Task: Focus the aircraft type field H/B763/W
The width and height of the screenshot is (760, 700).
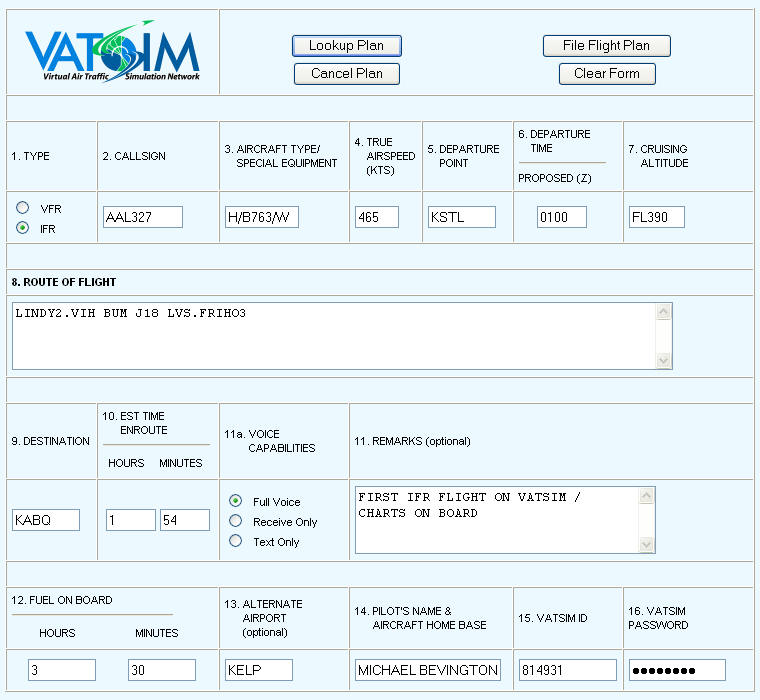Action: pyautogui.click(x=261, y=217)
